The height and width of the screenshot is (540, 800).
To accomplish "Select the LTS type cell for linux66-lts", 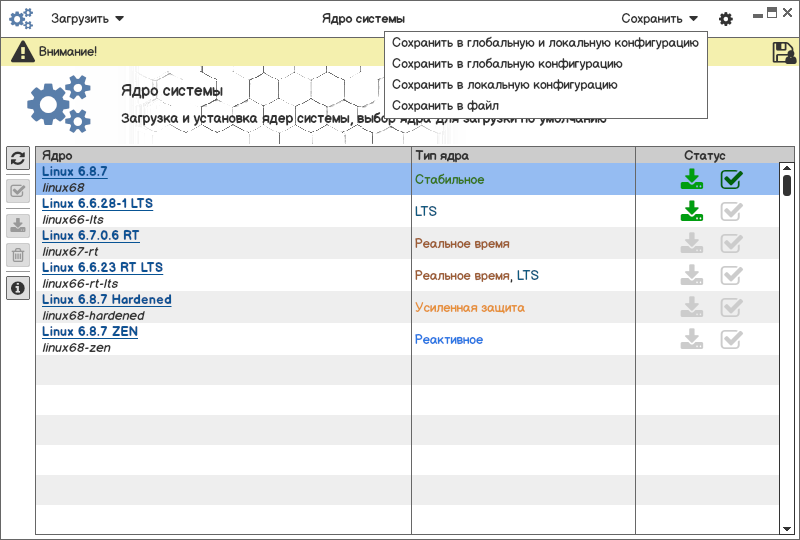I will [x=523, y=211].
